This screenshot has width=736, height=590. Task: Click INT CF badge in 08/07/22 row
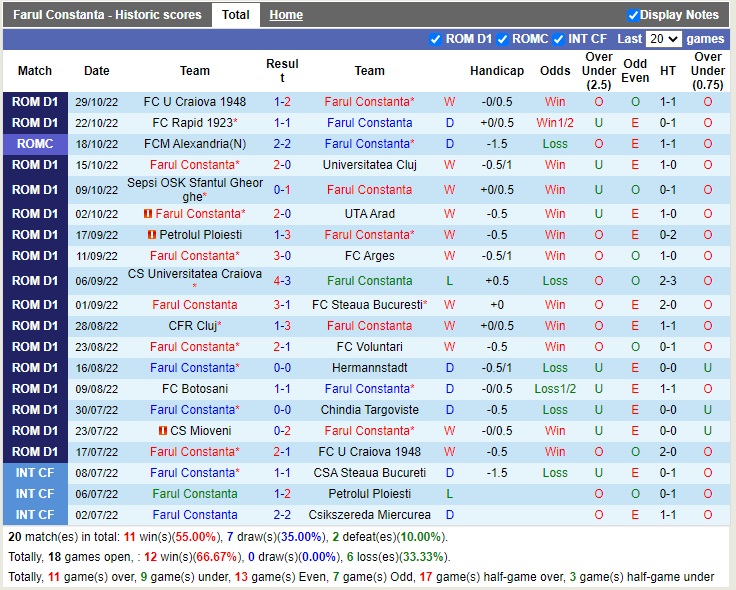[x=35, y=473]
